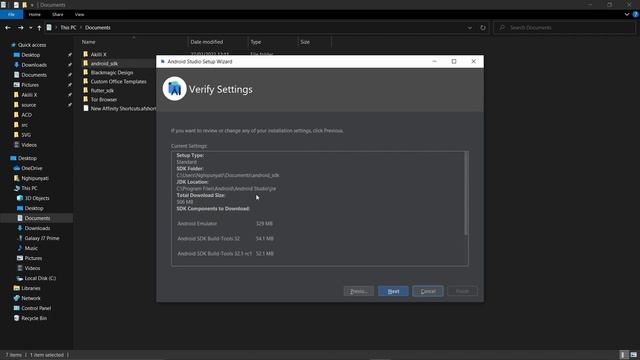This screenshot has width=640, height=360.
Task: Select the flutter_sdk folder
Action: [x=102, y=90]
